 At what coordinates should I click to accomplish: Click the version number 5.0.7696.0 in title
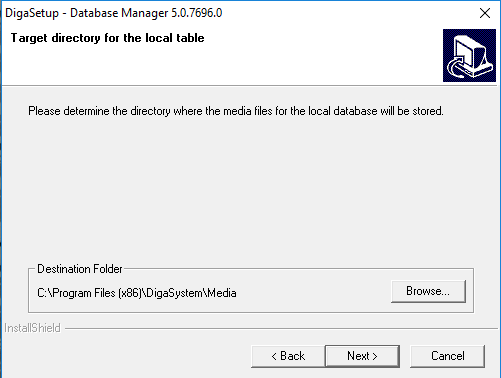pyautogui.click(x=197, y=13)
